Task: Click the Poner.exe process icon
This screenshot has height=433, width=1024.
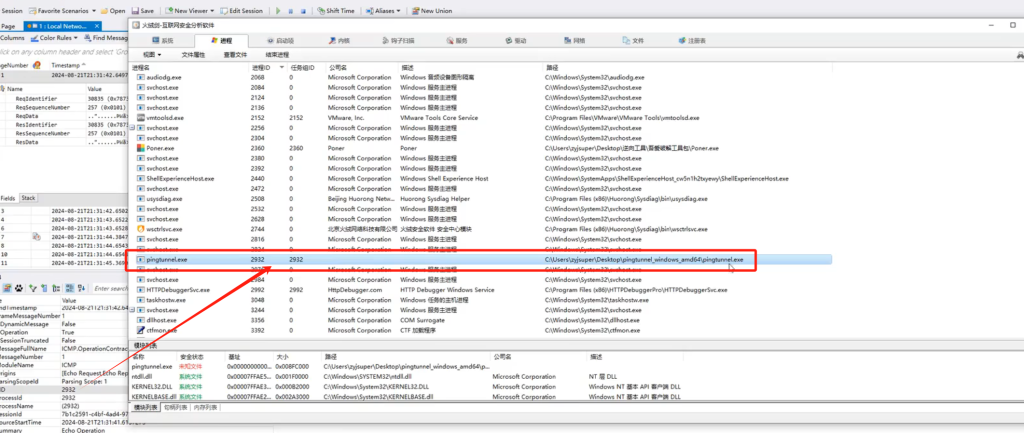Action: pyautogui.click(x=140, y=148)
